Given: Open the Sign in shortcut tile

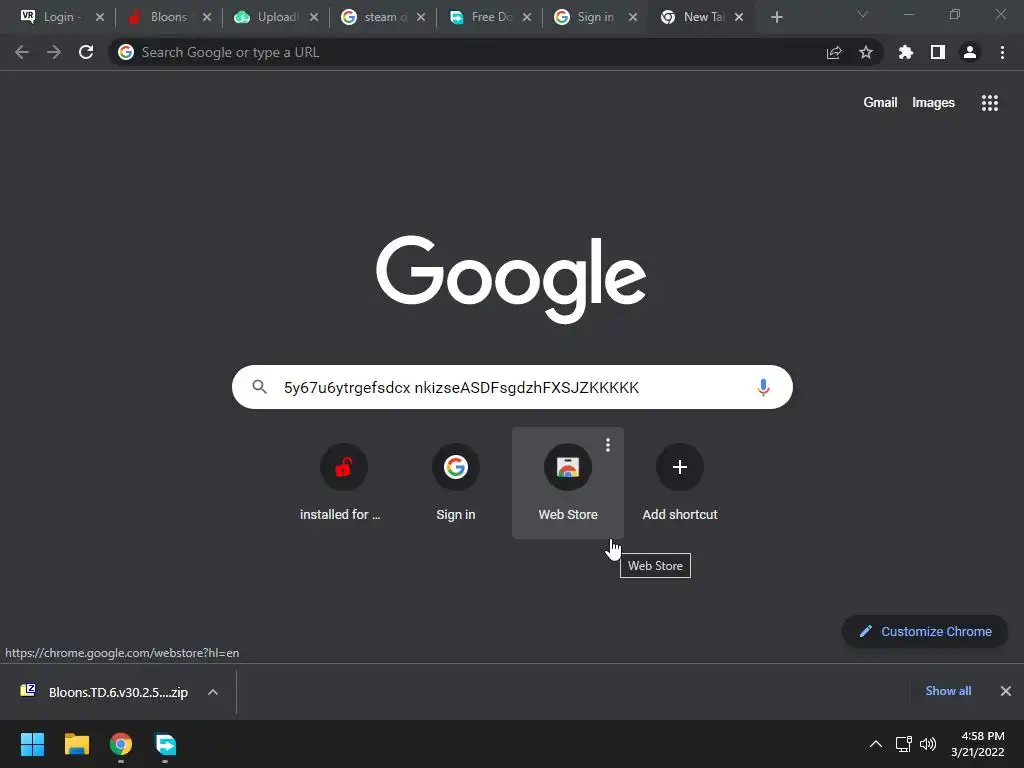Looking at the screenshot, I should (456, 483).
